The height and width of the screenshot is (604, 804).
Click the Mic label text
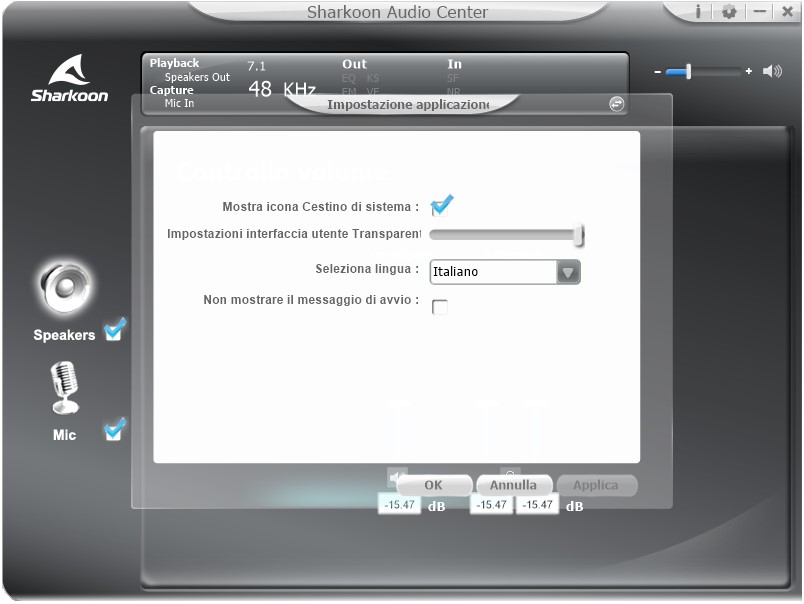64,435
